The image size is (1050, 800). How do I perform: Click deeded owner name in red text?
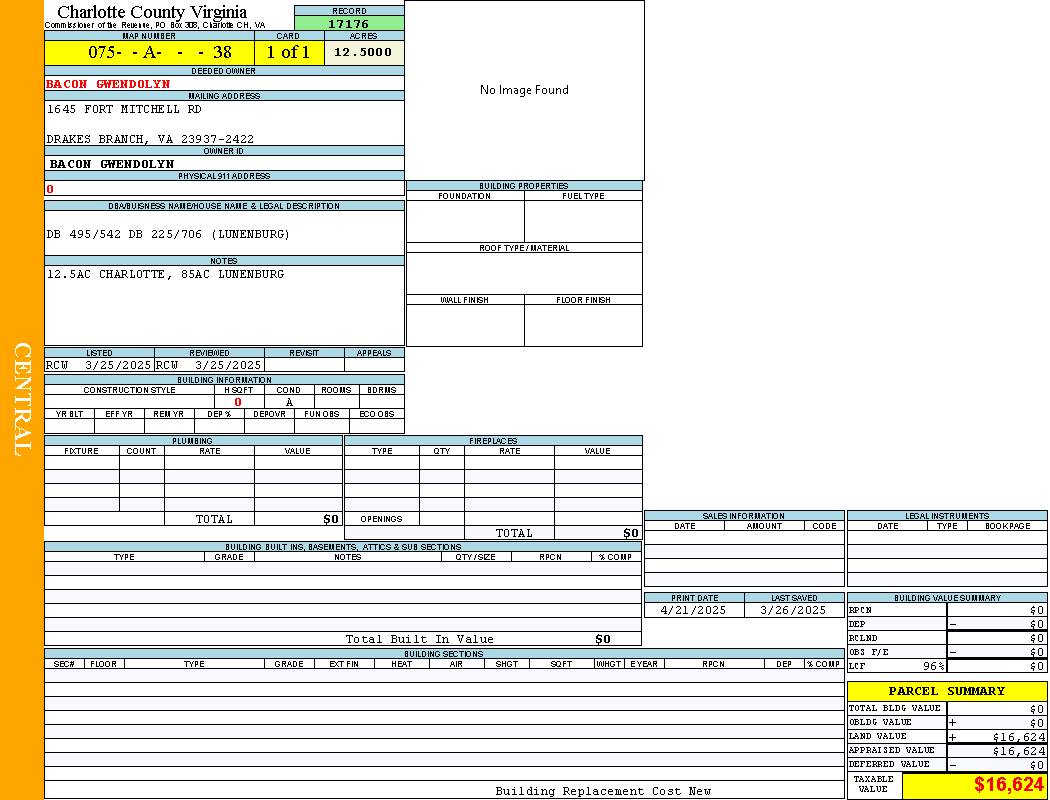click(108, 84)
